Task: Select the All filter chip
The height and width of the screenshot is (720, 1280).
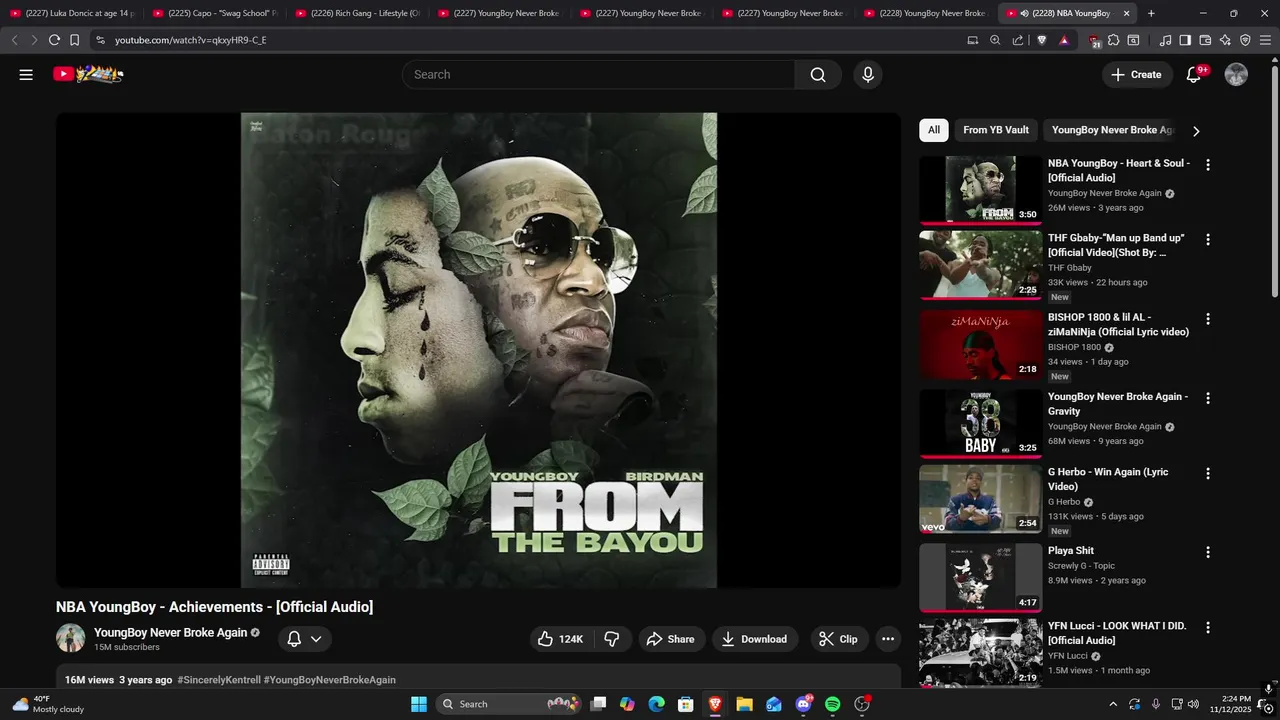Action: tap(934, 130)
